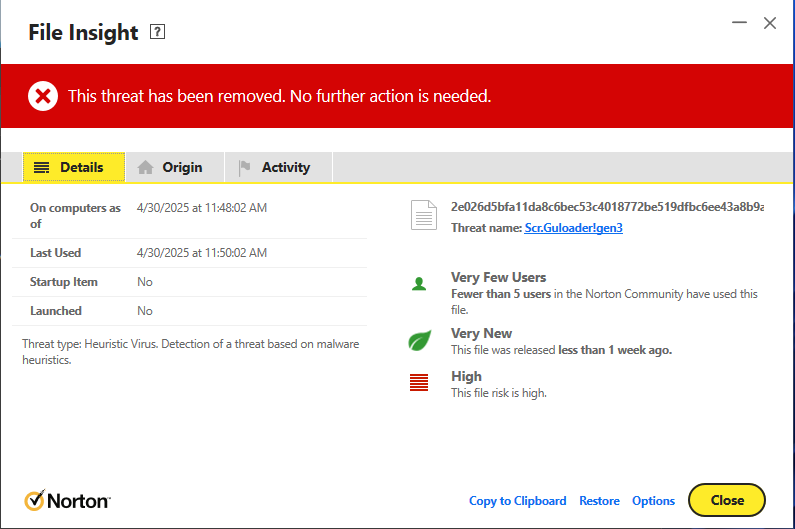Open the Options link
This screenshot has height=529, width=795.
(x=653, y=501)
